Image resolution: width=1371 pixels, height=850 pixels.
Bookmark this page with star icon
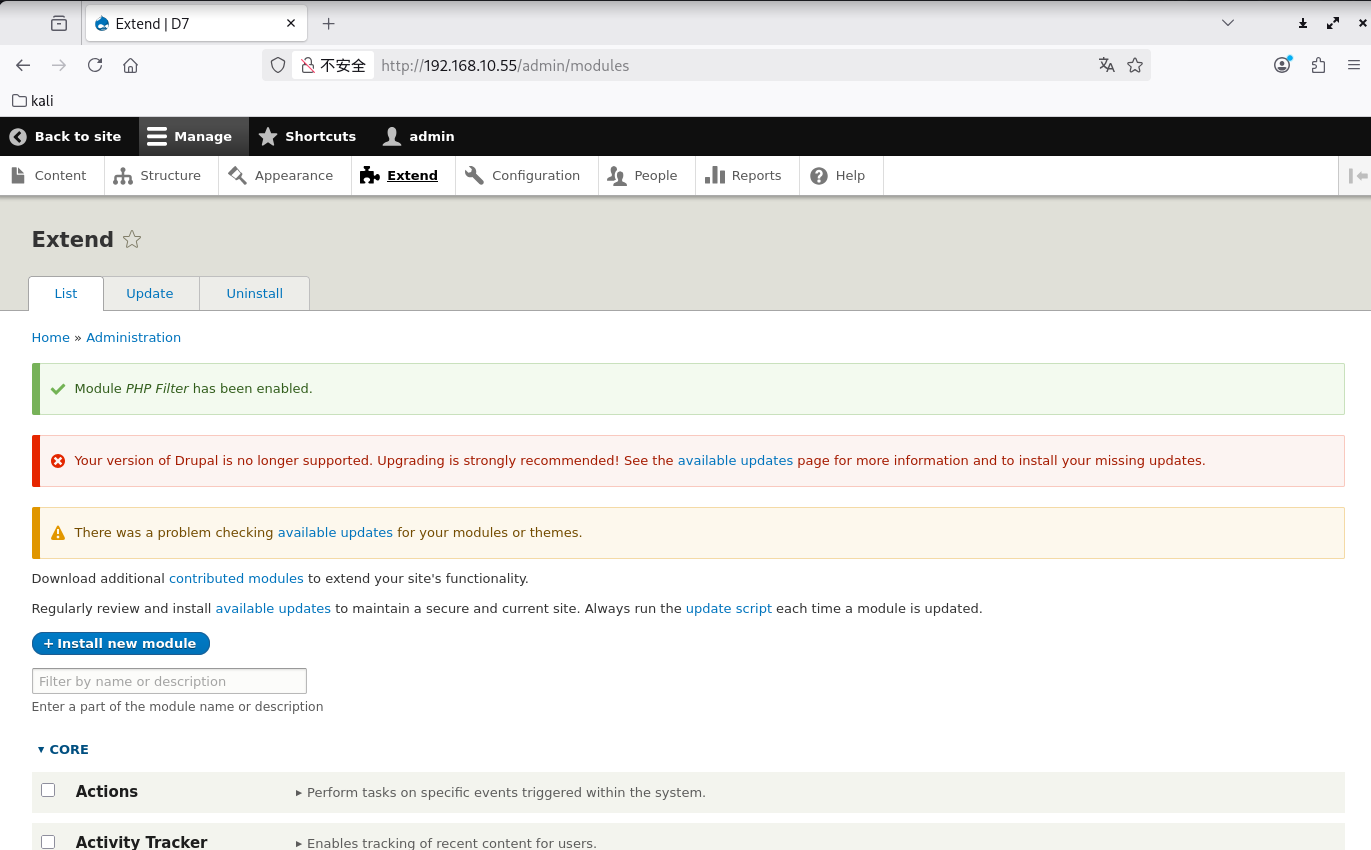coord(1135,65)
